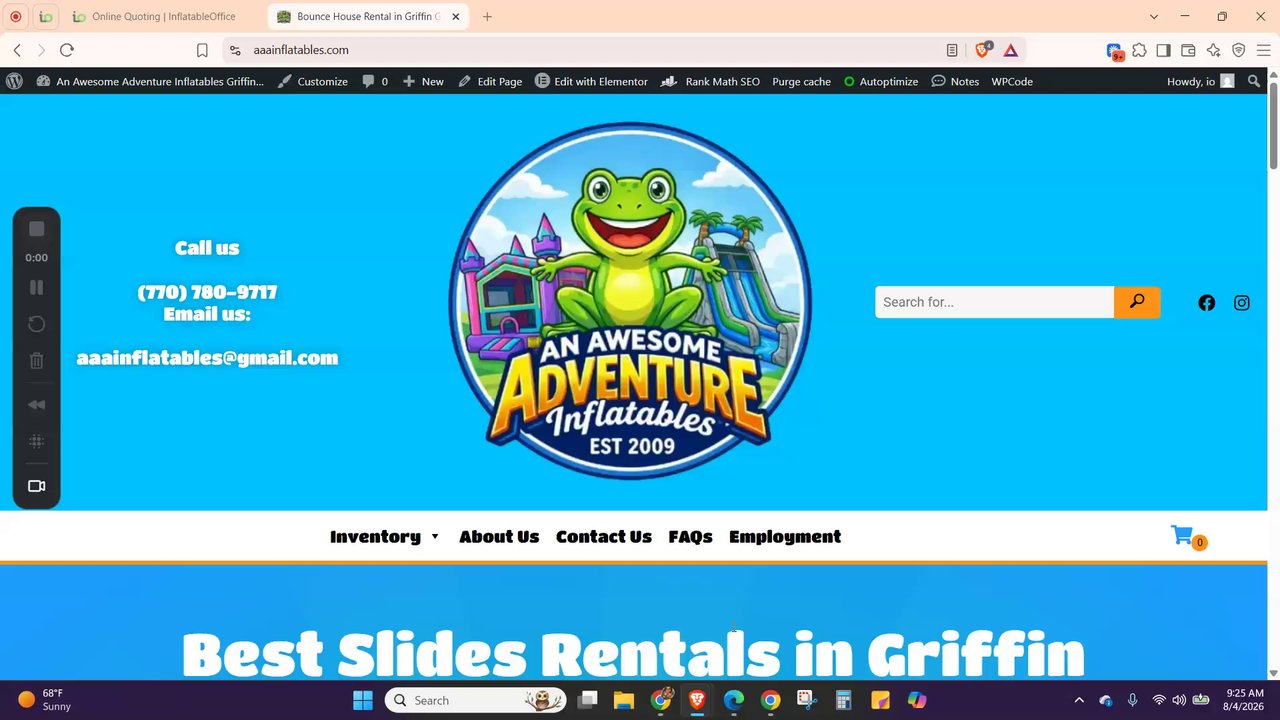Reload the page
This screenshot has height=720, width=1280.
click(x=67, y=50)
